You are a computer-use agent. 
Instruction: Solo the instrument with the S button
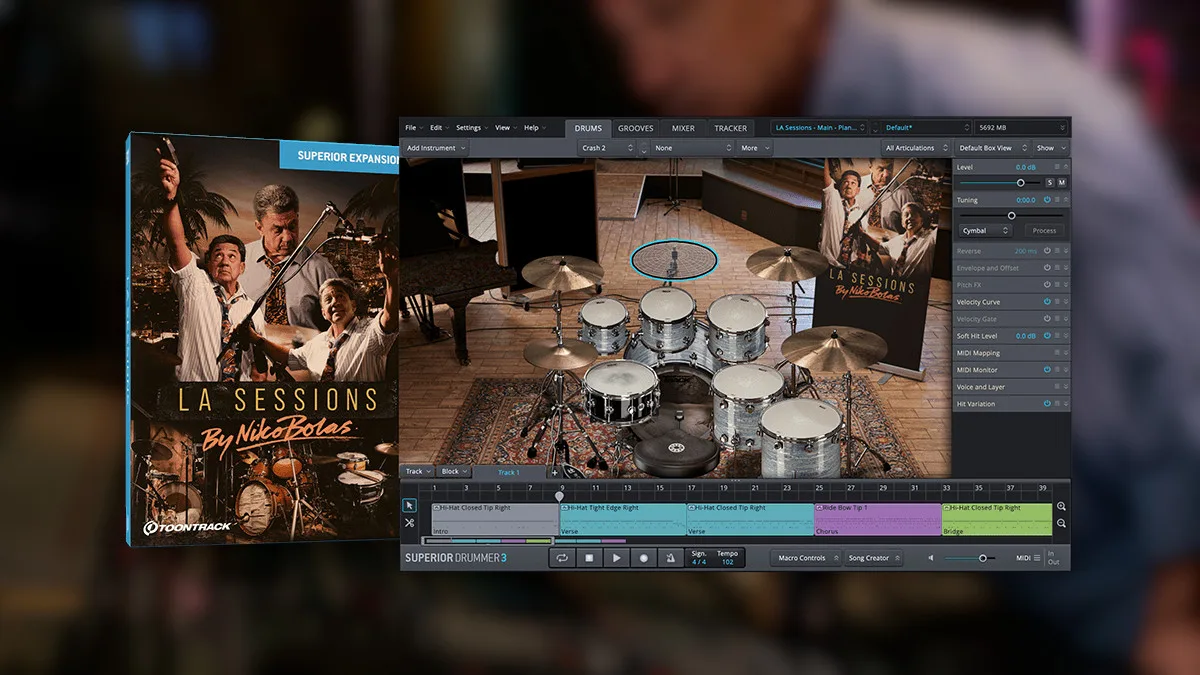point(1050,183)
